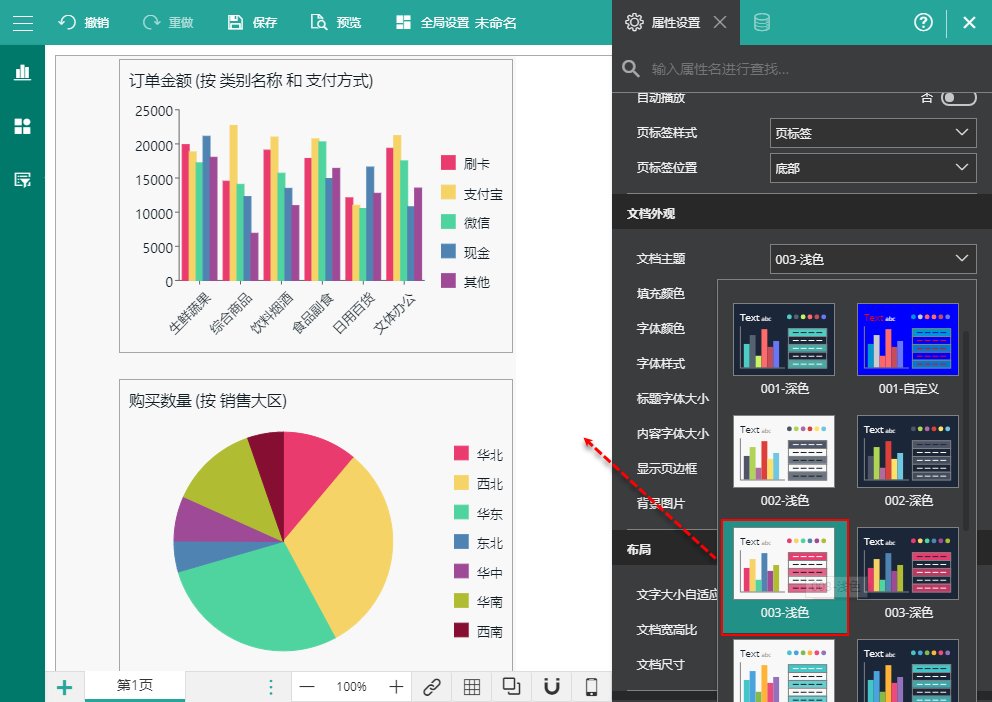Image resolution: width=992 pixels, height=702 pixels.
Task: Click the 刷卡 legend color swatch
Action: click(449, 163)
